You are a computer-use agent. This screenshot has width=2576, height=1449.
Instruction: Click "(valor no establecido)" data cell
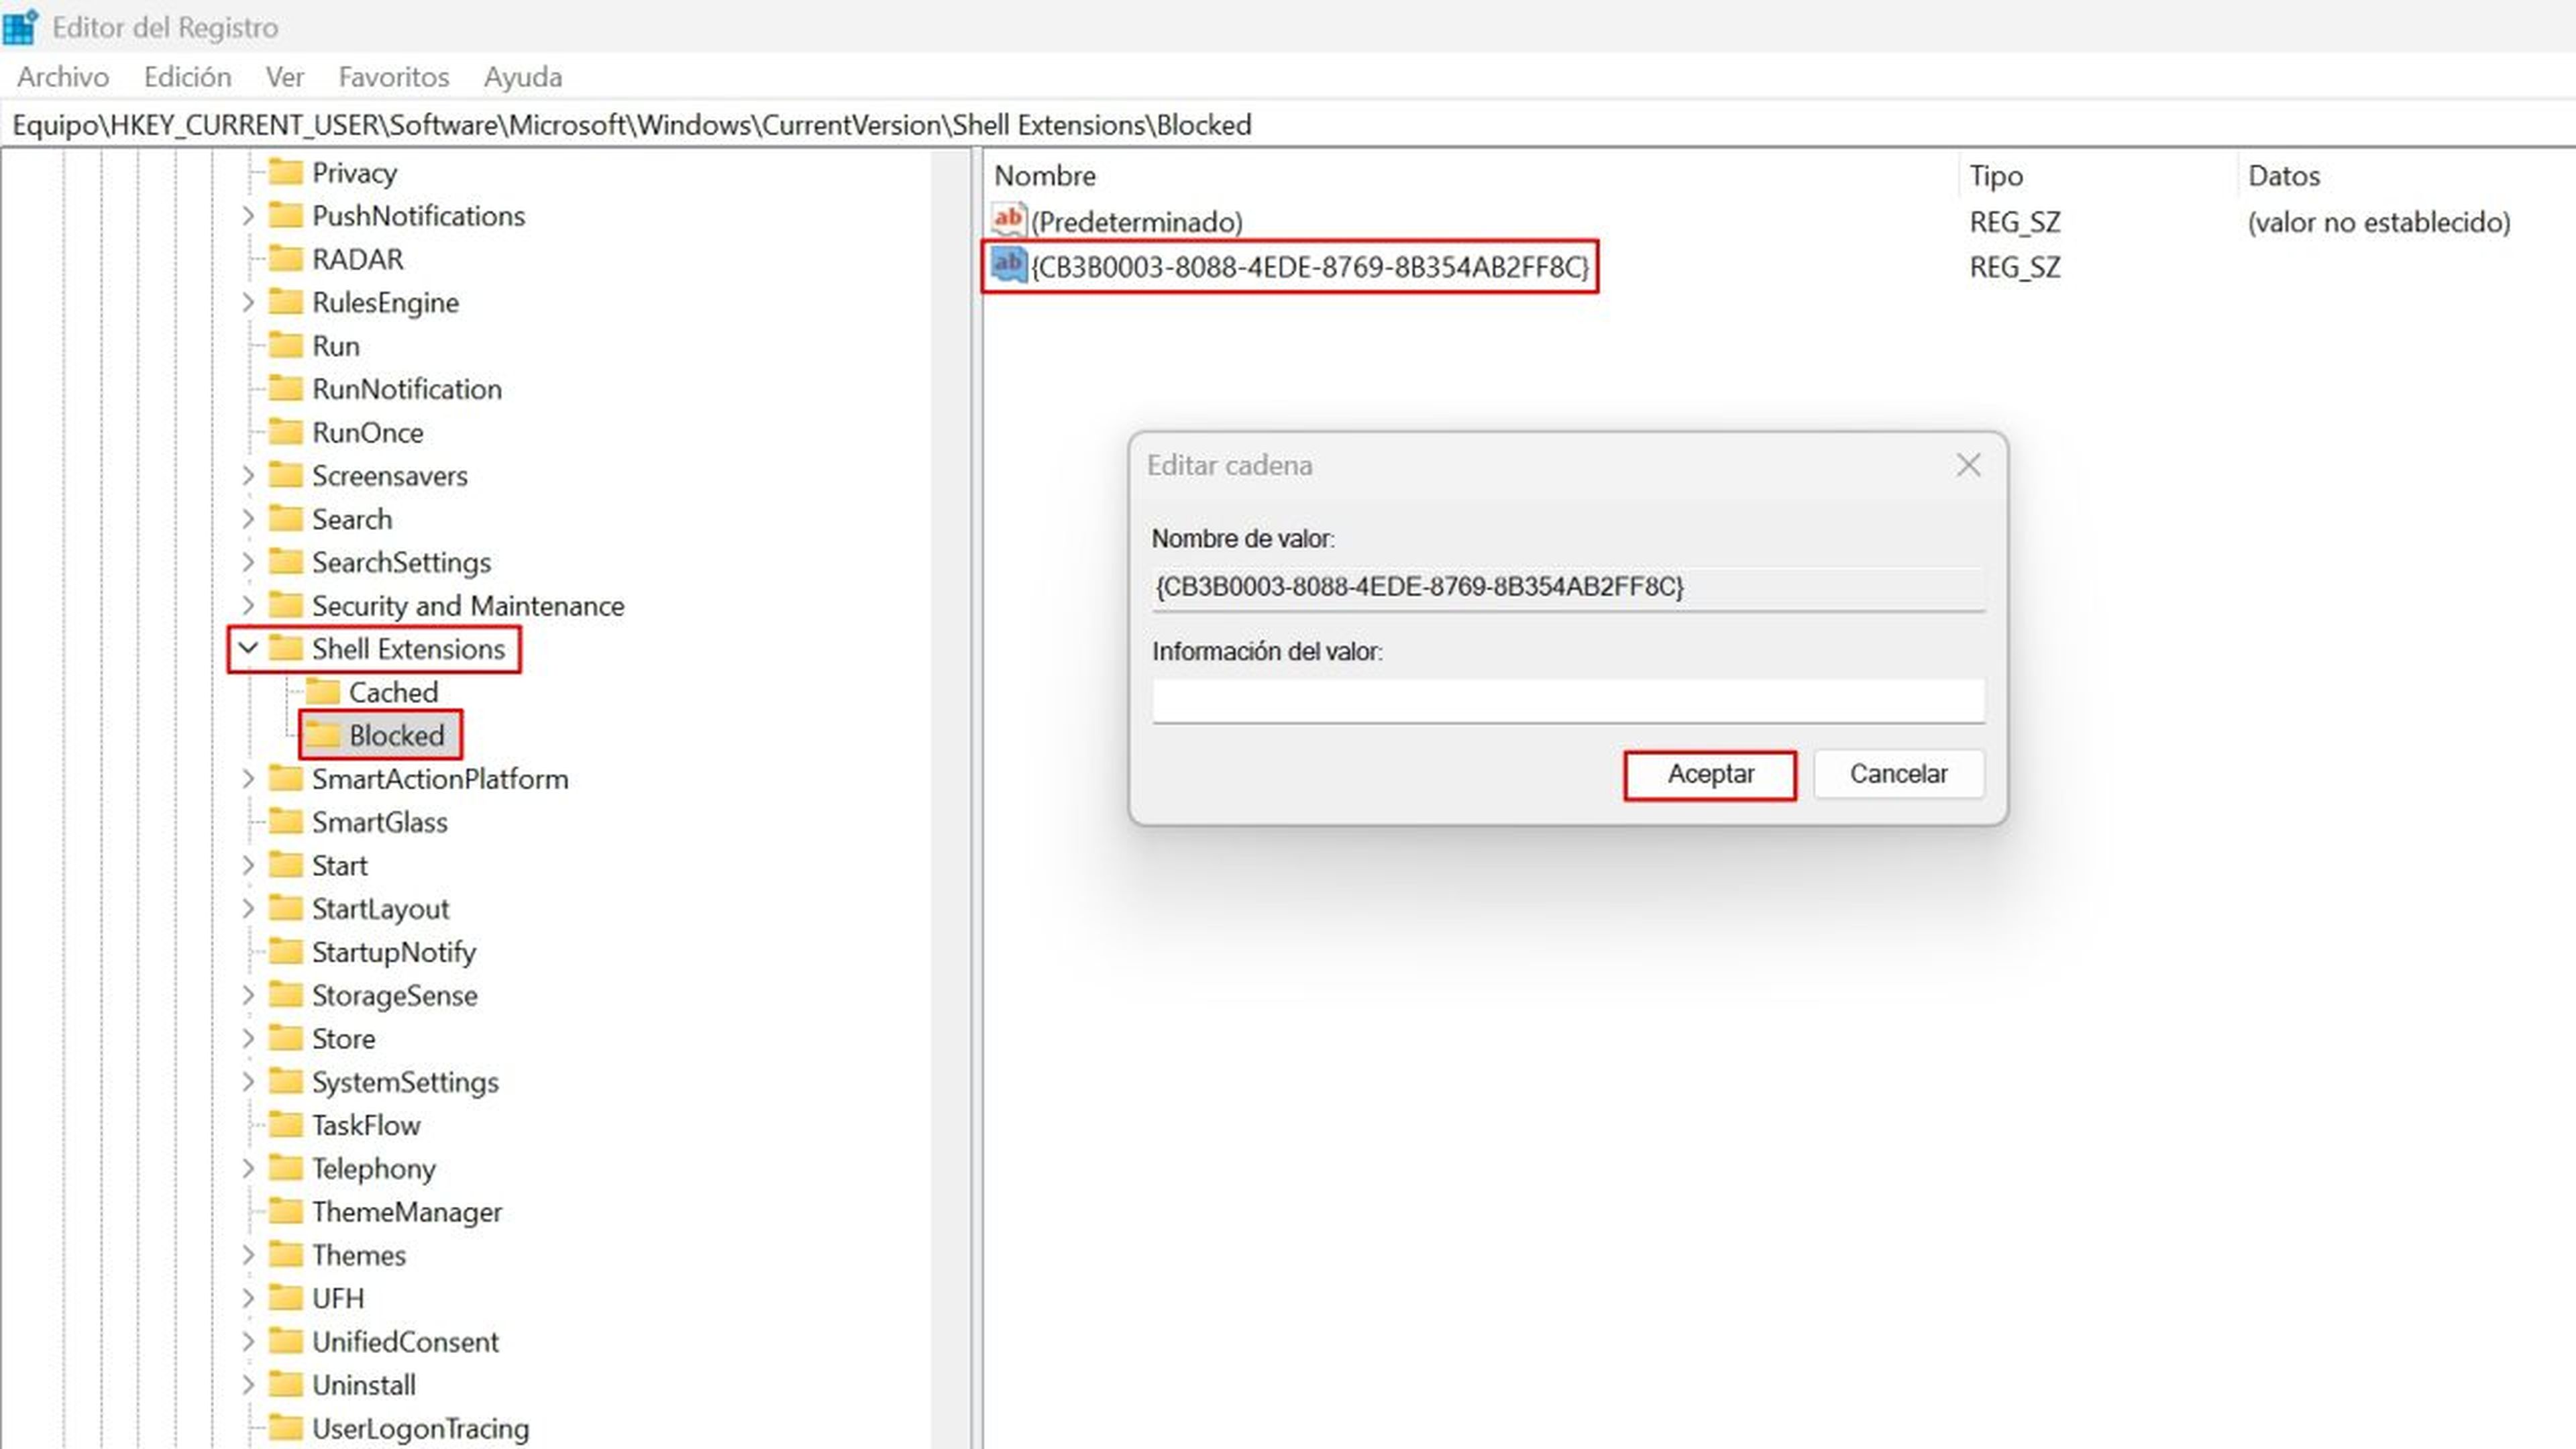2379,222
